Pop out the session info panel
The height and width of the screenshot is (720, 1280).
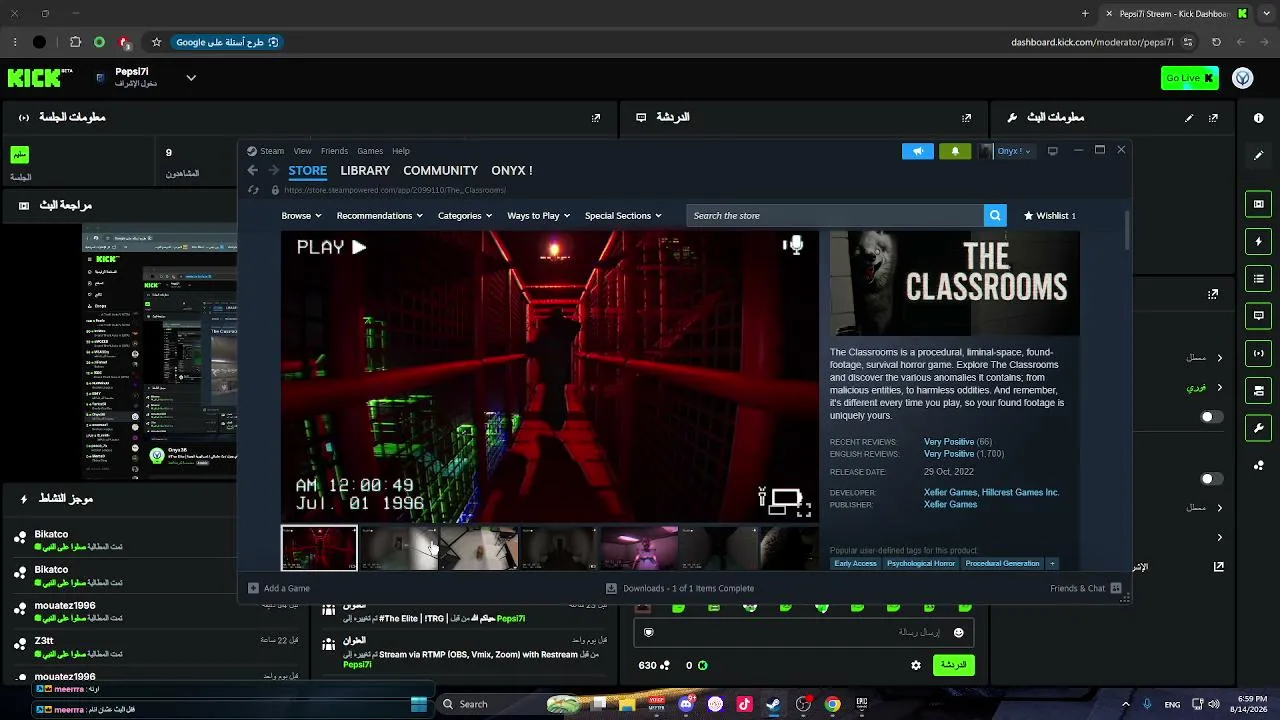(596, 117)
